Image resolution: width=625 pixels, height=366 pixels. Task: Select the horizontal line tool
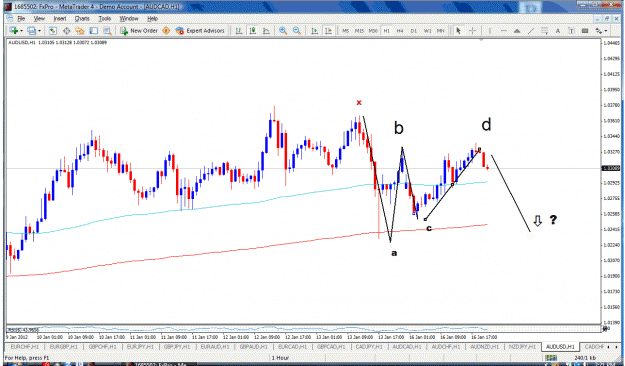point(503,31)
